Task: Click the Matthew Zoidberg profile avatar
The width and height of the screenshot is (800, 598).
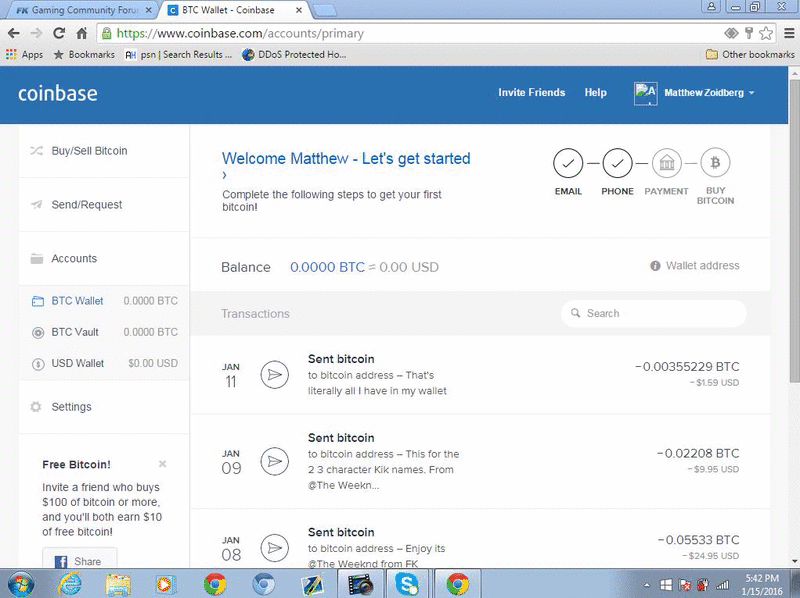Action: pos(645,93)
